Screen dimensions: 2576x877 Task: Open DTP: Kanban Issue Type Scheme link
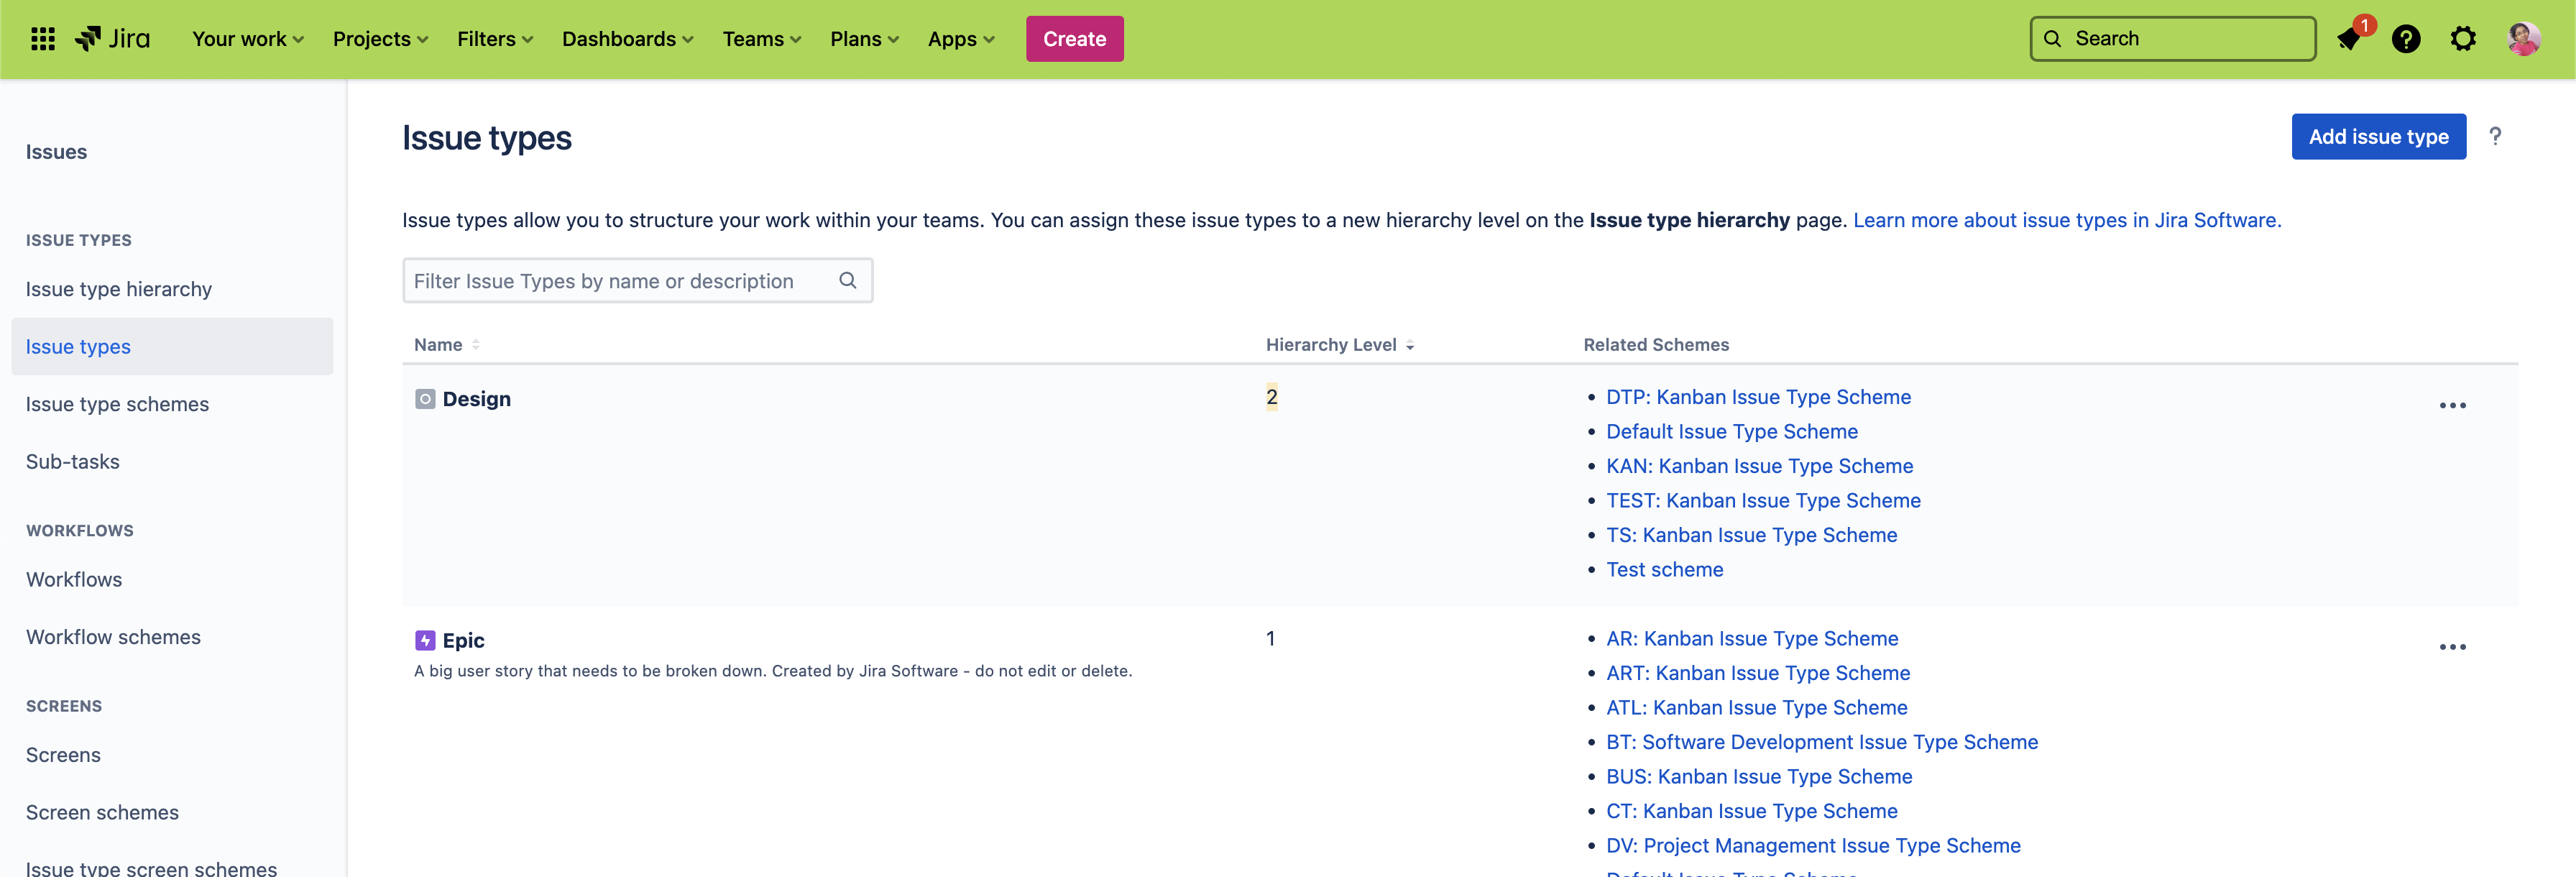point(1758,397)
